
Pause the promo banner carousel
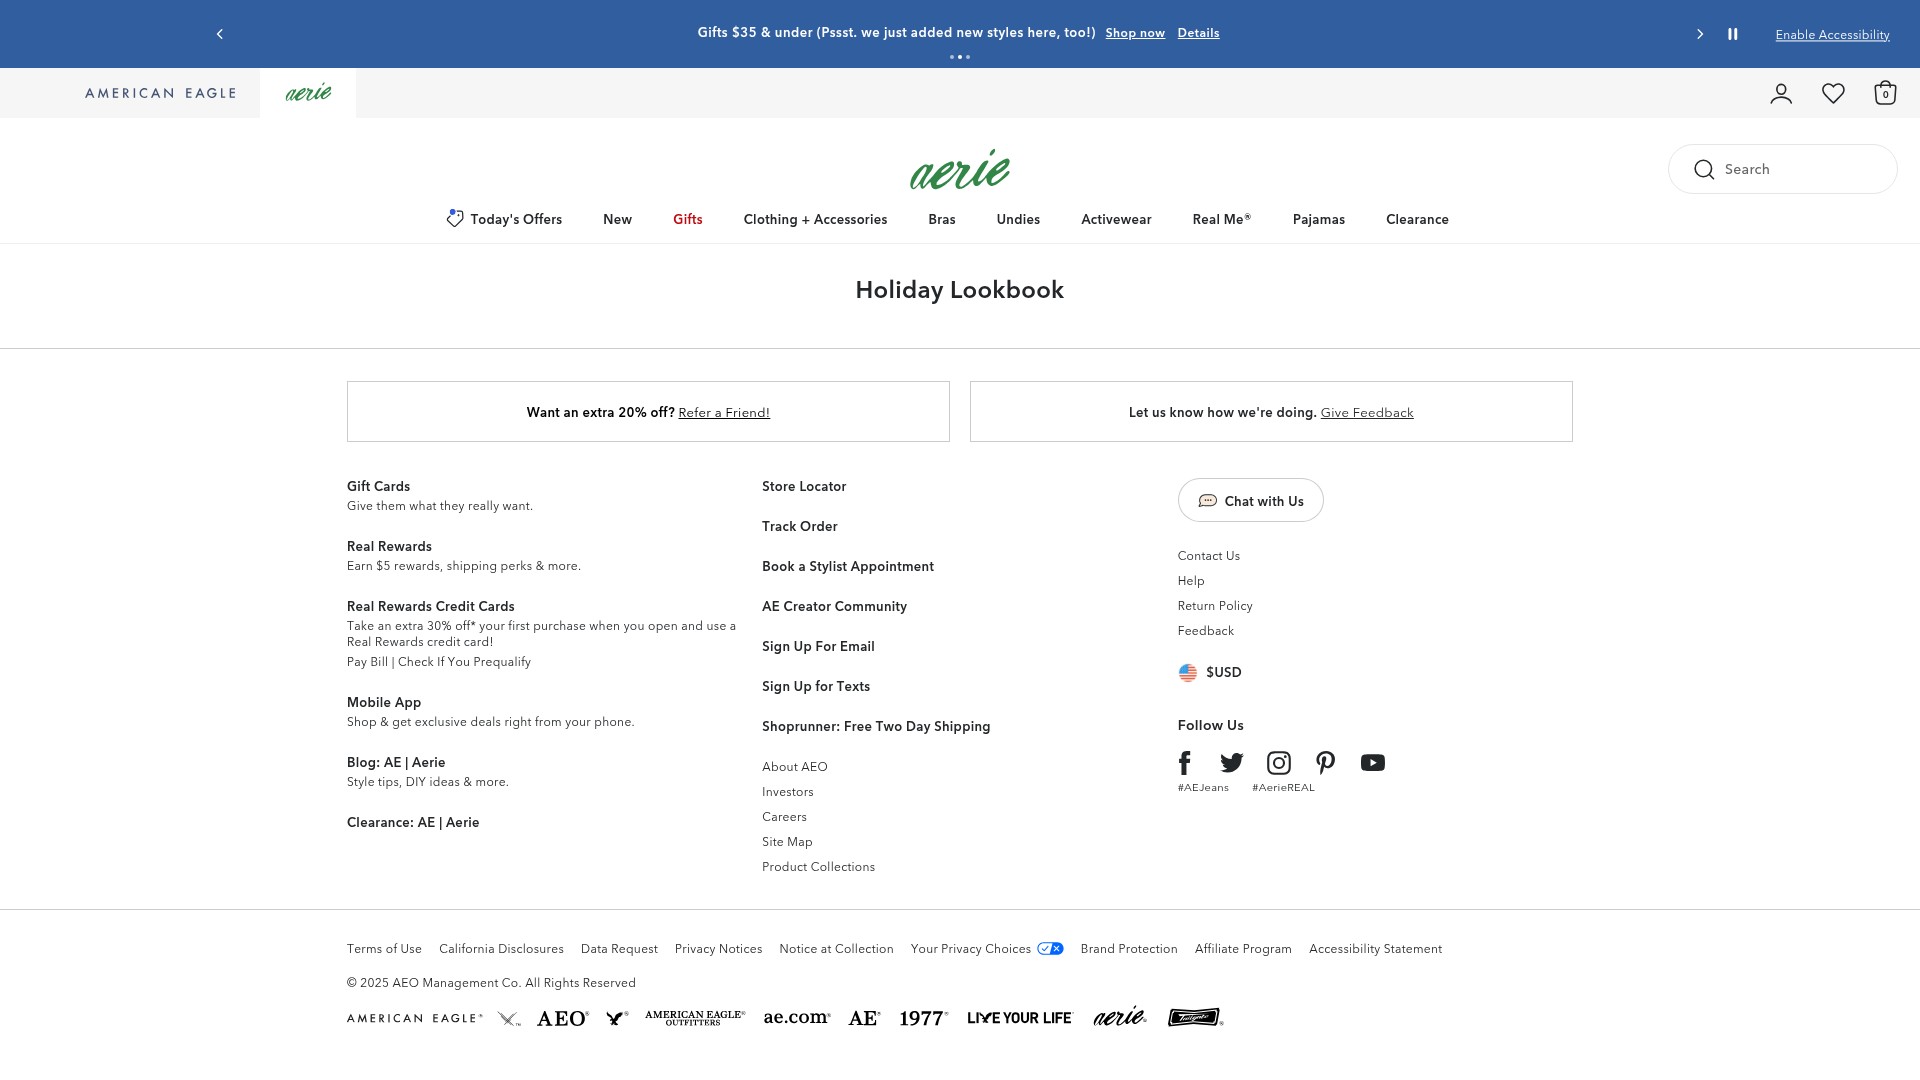pos(1733,34)
